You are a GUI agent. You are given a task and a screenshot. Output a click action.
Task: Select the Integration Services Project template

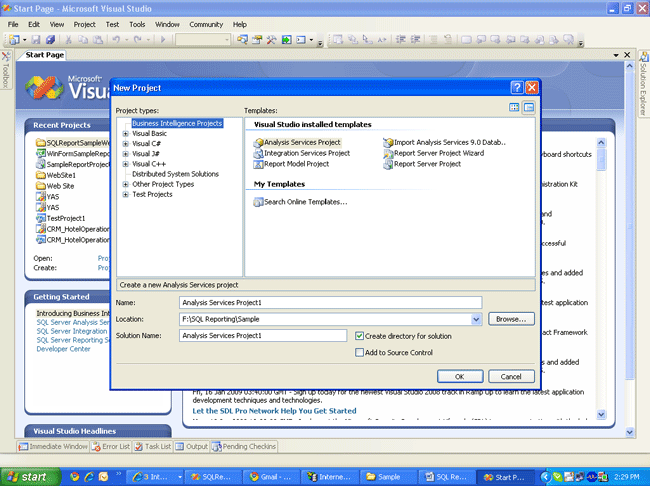click(302, 153)
